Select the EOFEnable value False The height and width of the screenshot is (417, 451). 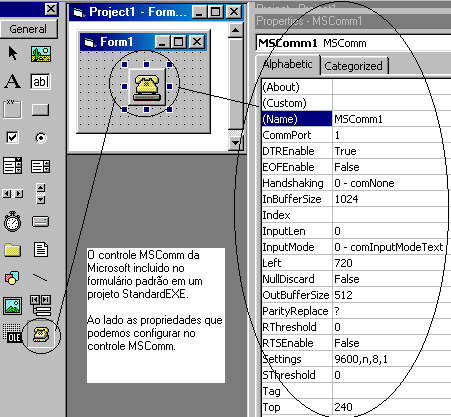(x=392, y=167)
